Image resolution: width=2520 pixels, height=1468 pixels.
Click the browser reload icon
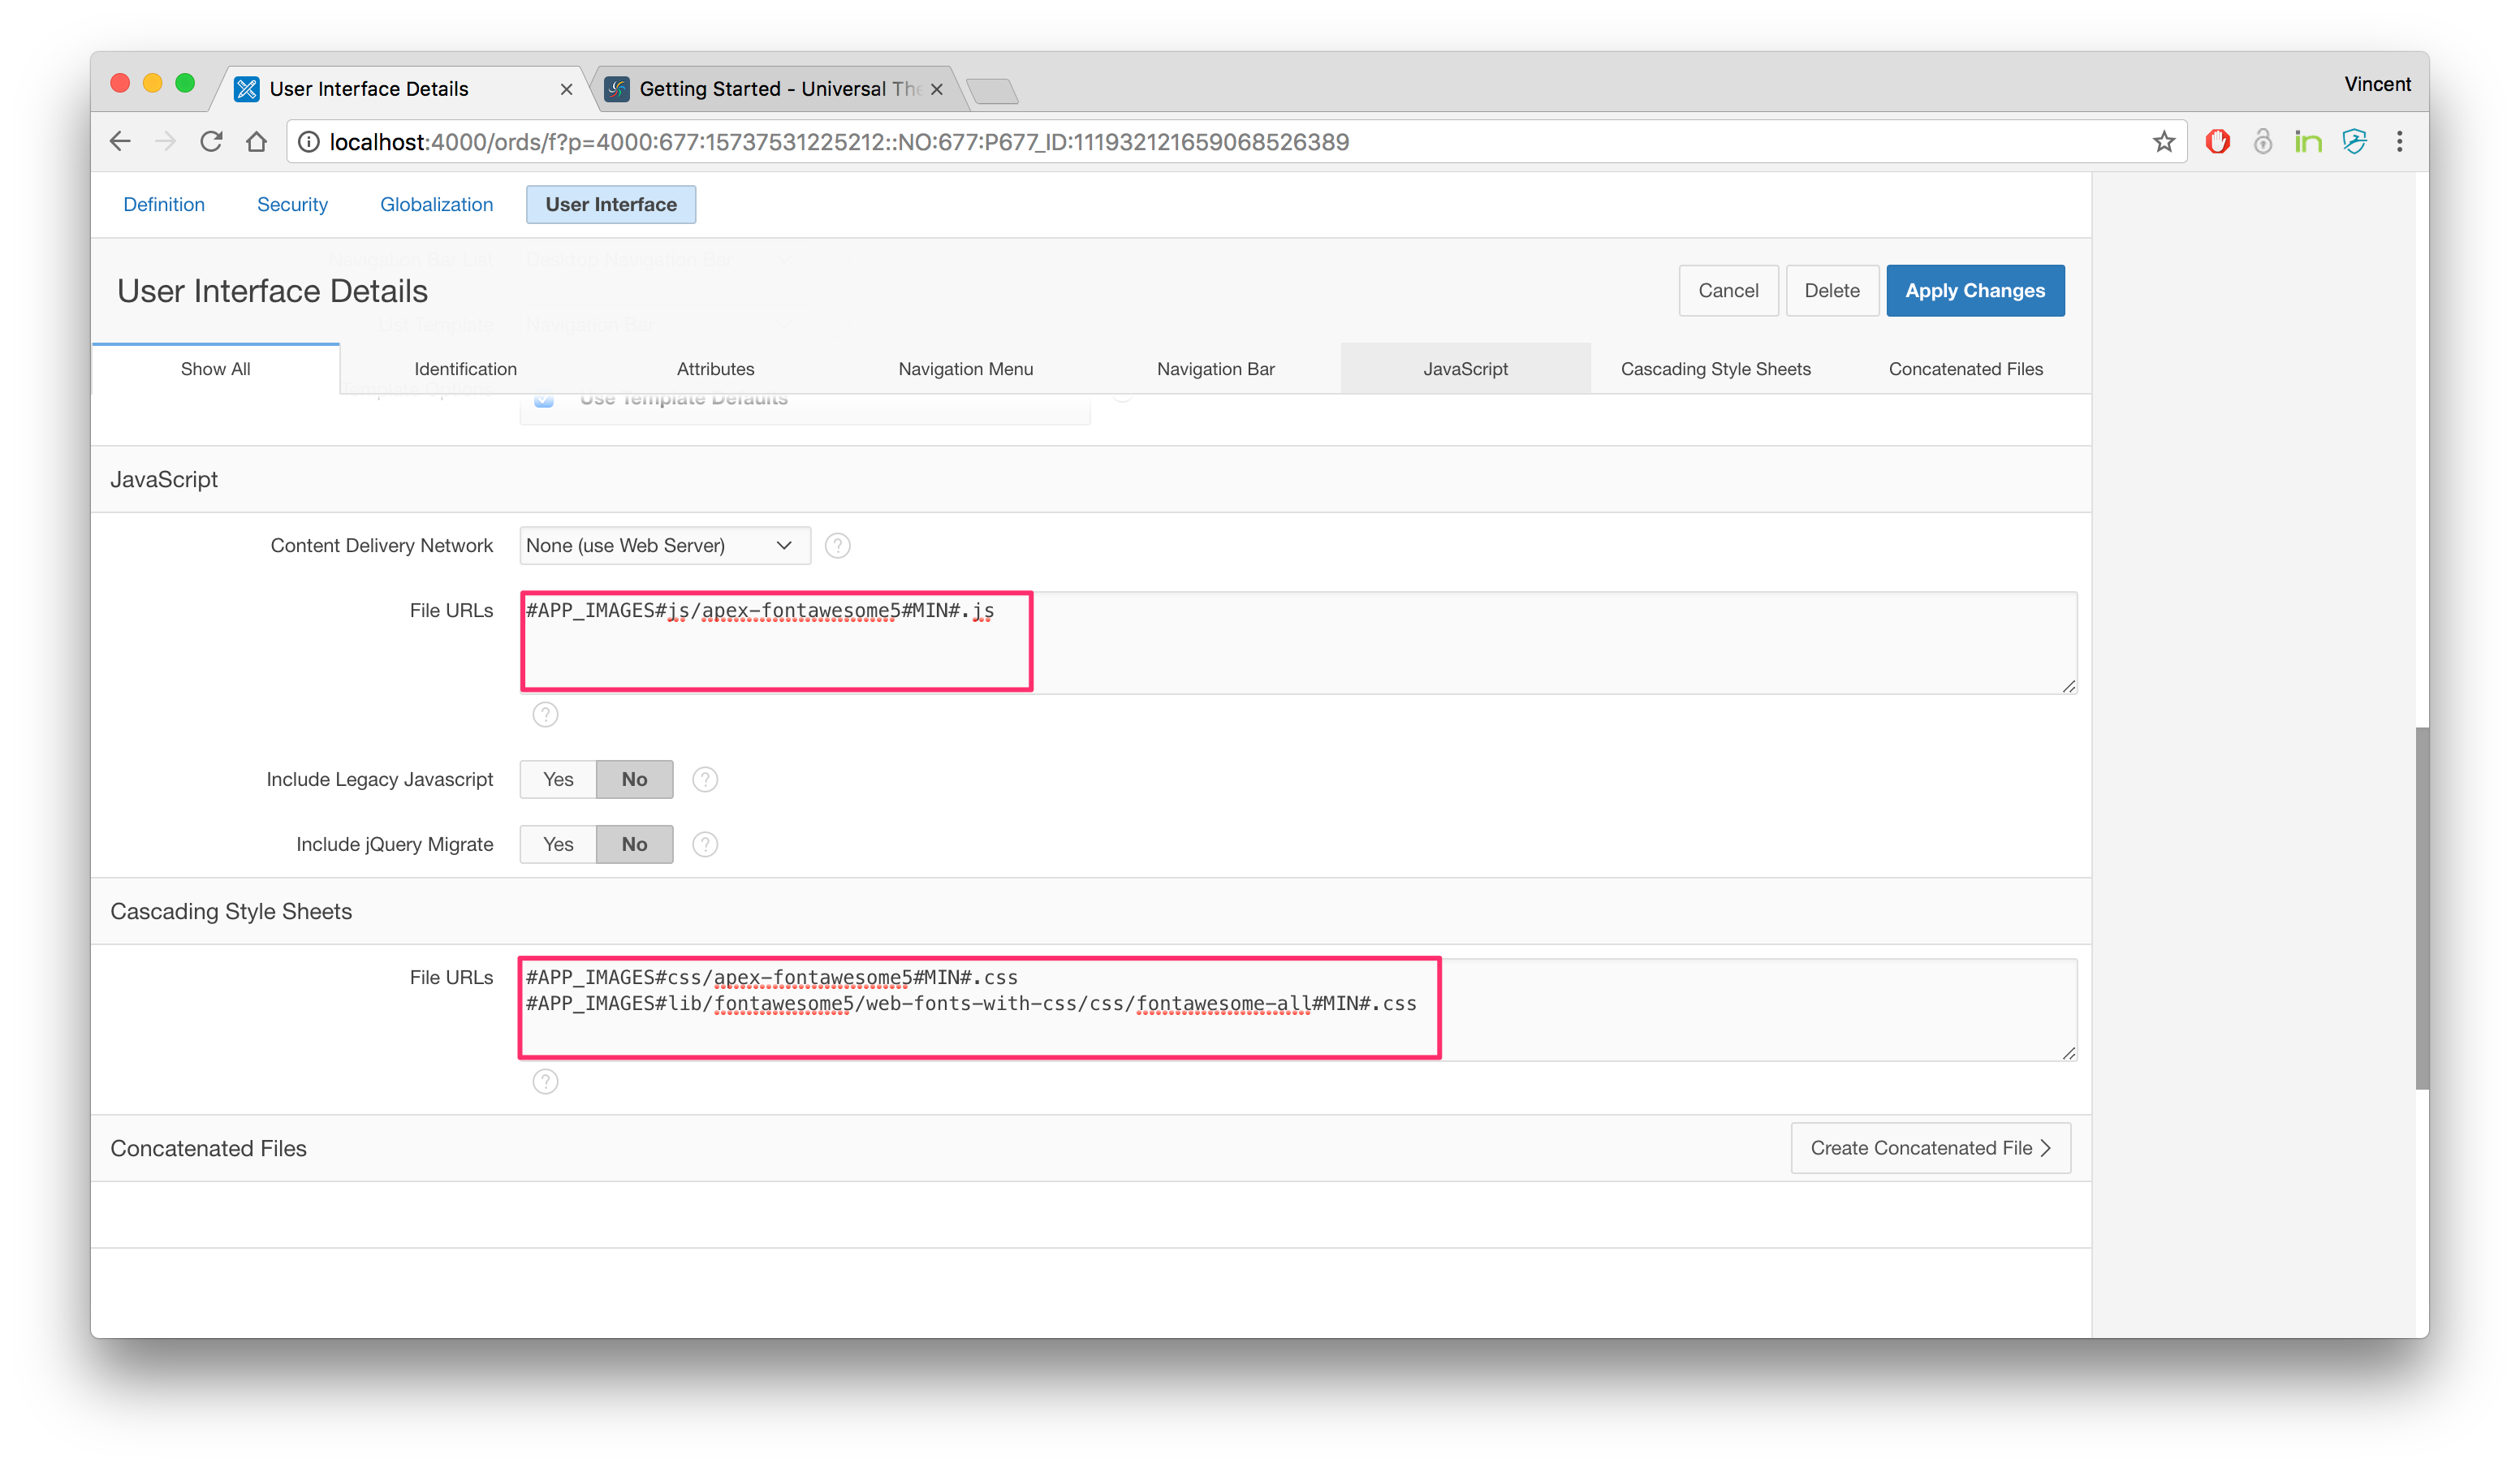click(x=211, y=142)
